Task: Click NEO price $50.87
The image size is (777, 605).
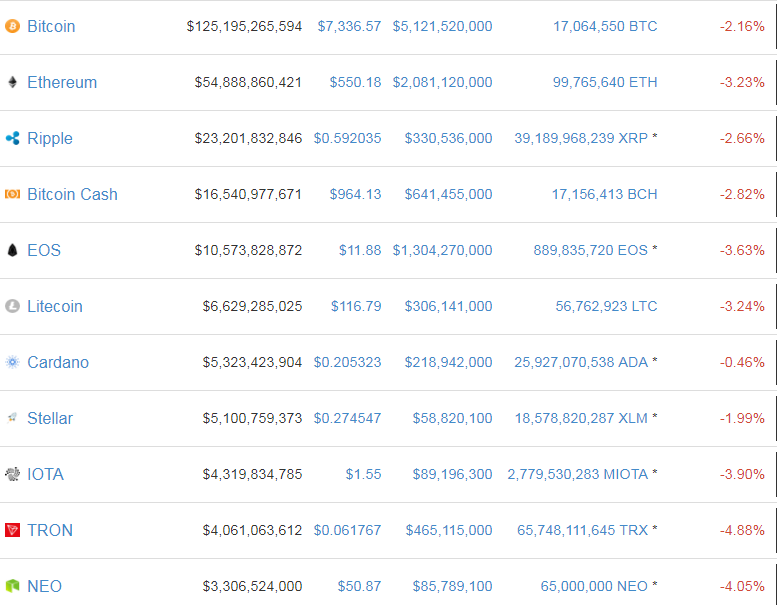Action: pos(359,586)
